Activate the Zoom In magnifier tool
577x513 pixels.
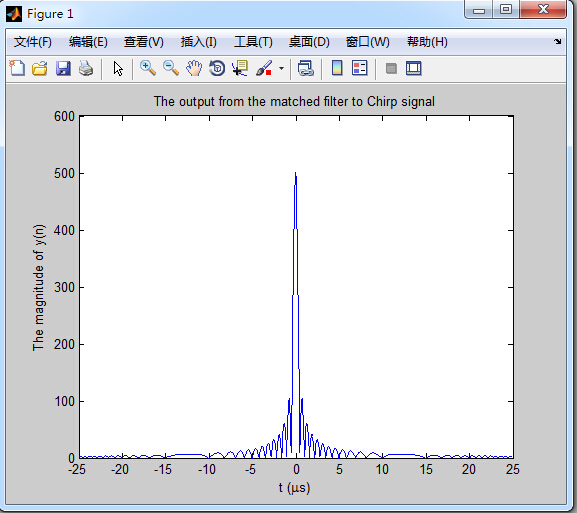click(148, 68)
